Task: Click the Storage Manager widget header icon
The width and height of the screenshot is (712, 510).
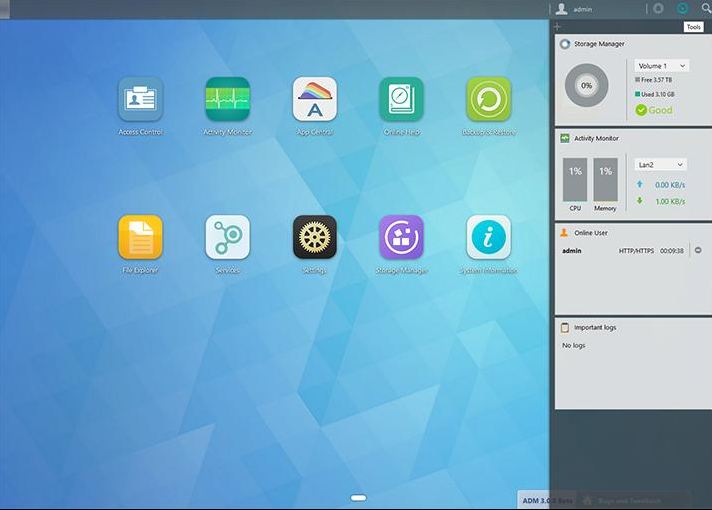Action: (x=565, y=44)
